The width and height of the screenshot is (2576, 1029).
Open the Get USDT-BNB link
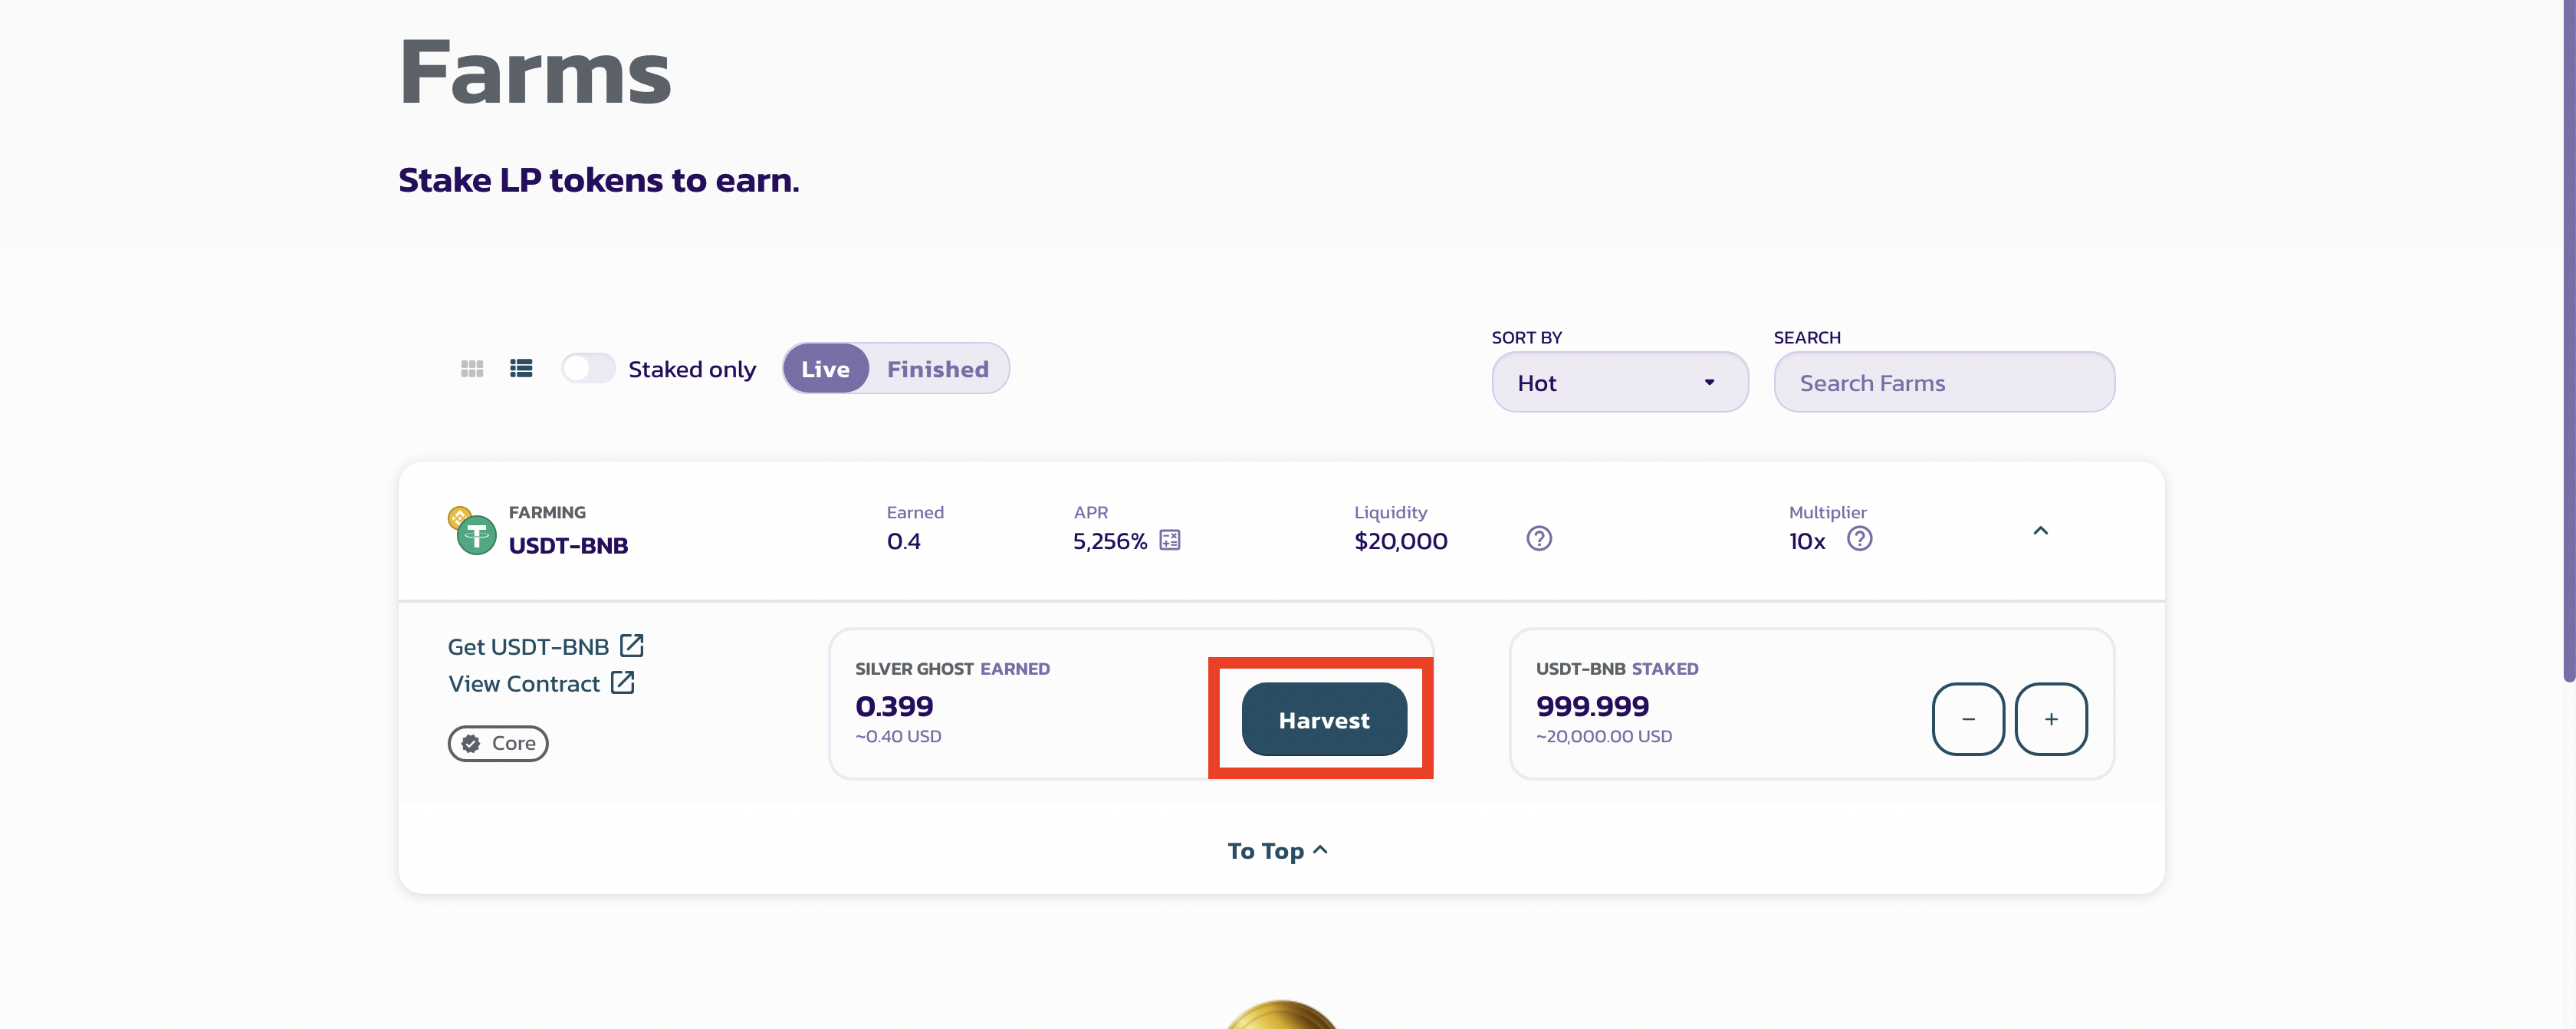pyautogui.click(x=545, y=647)
